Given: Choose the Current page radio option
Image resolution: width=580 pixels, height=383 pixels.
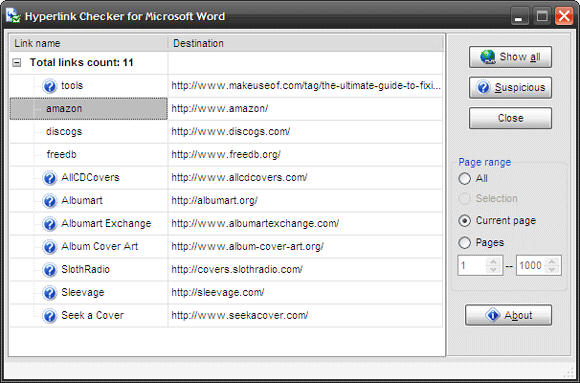Looking at the screenshot, I should (464, 221).
